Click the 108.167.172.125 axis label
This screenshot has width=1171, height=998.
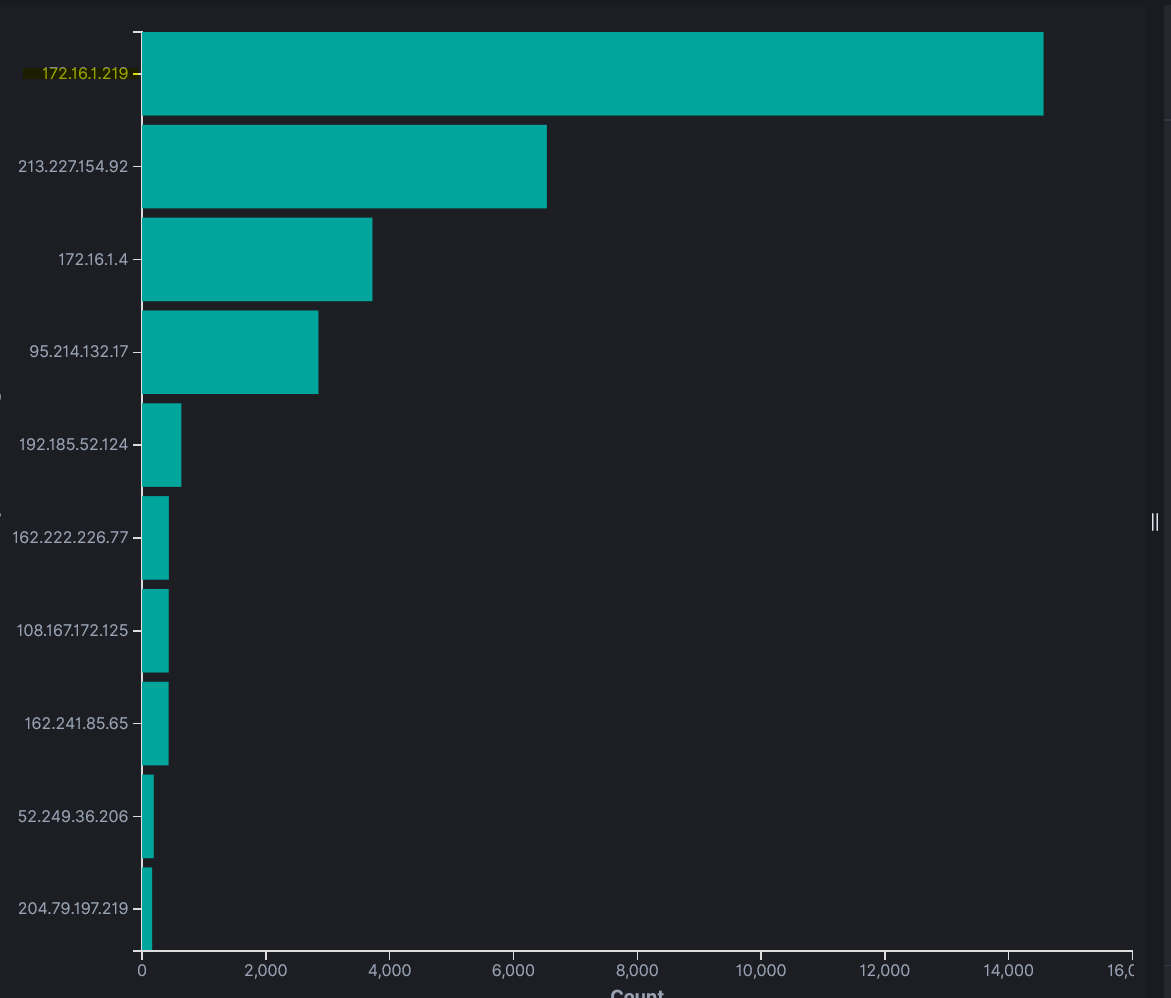click(72, 631)
